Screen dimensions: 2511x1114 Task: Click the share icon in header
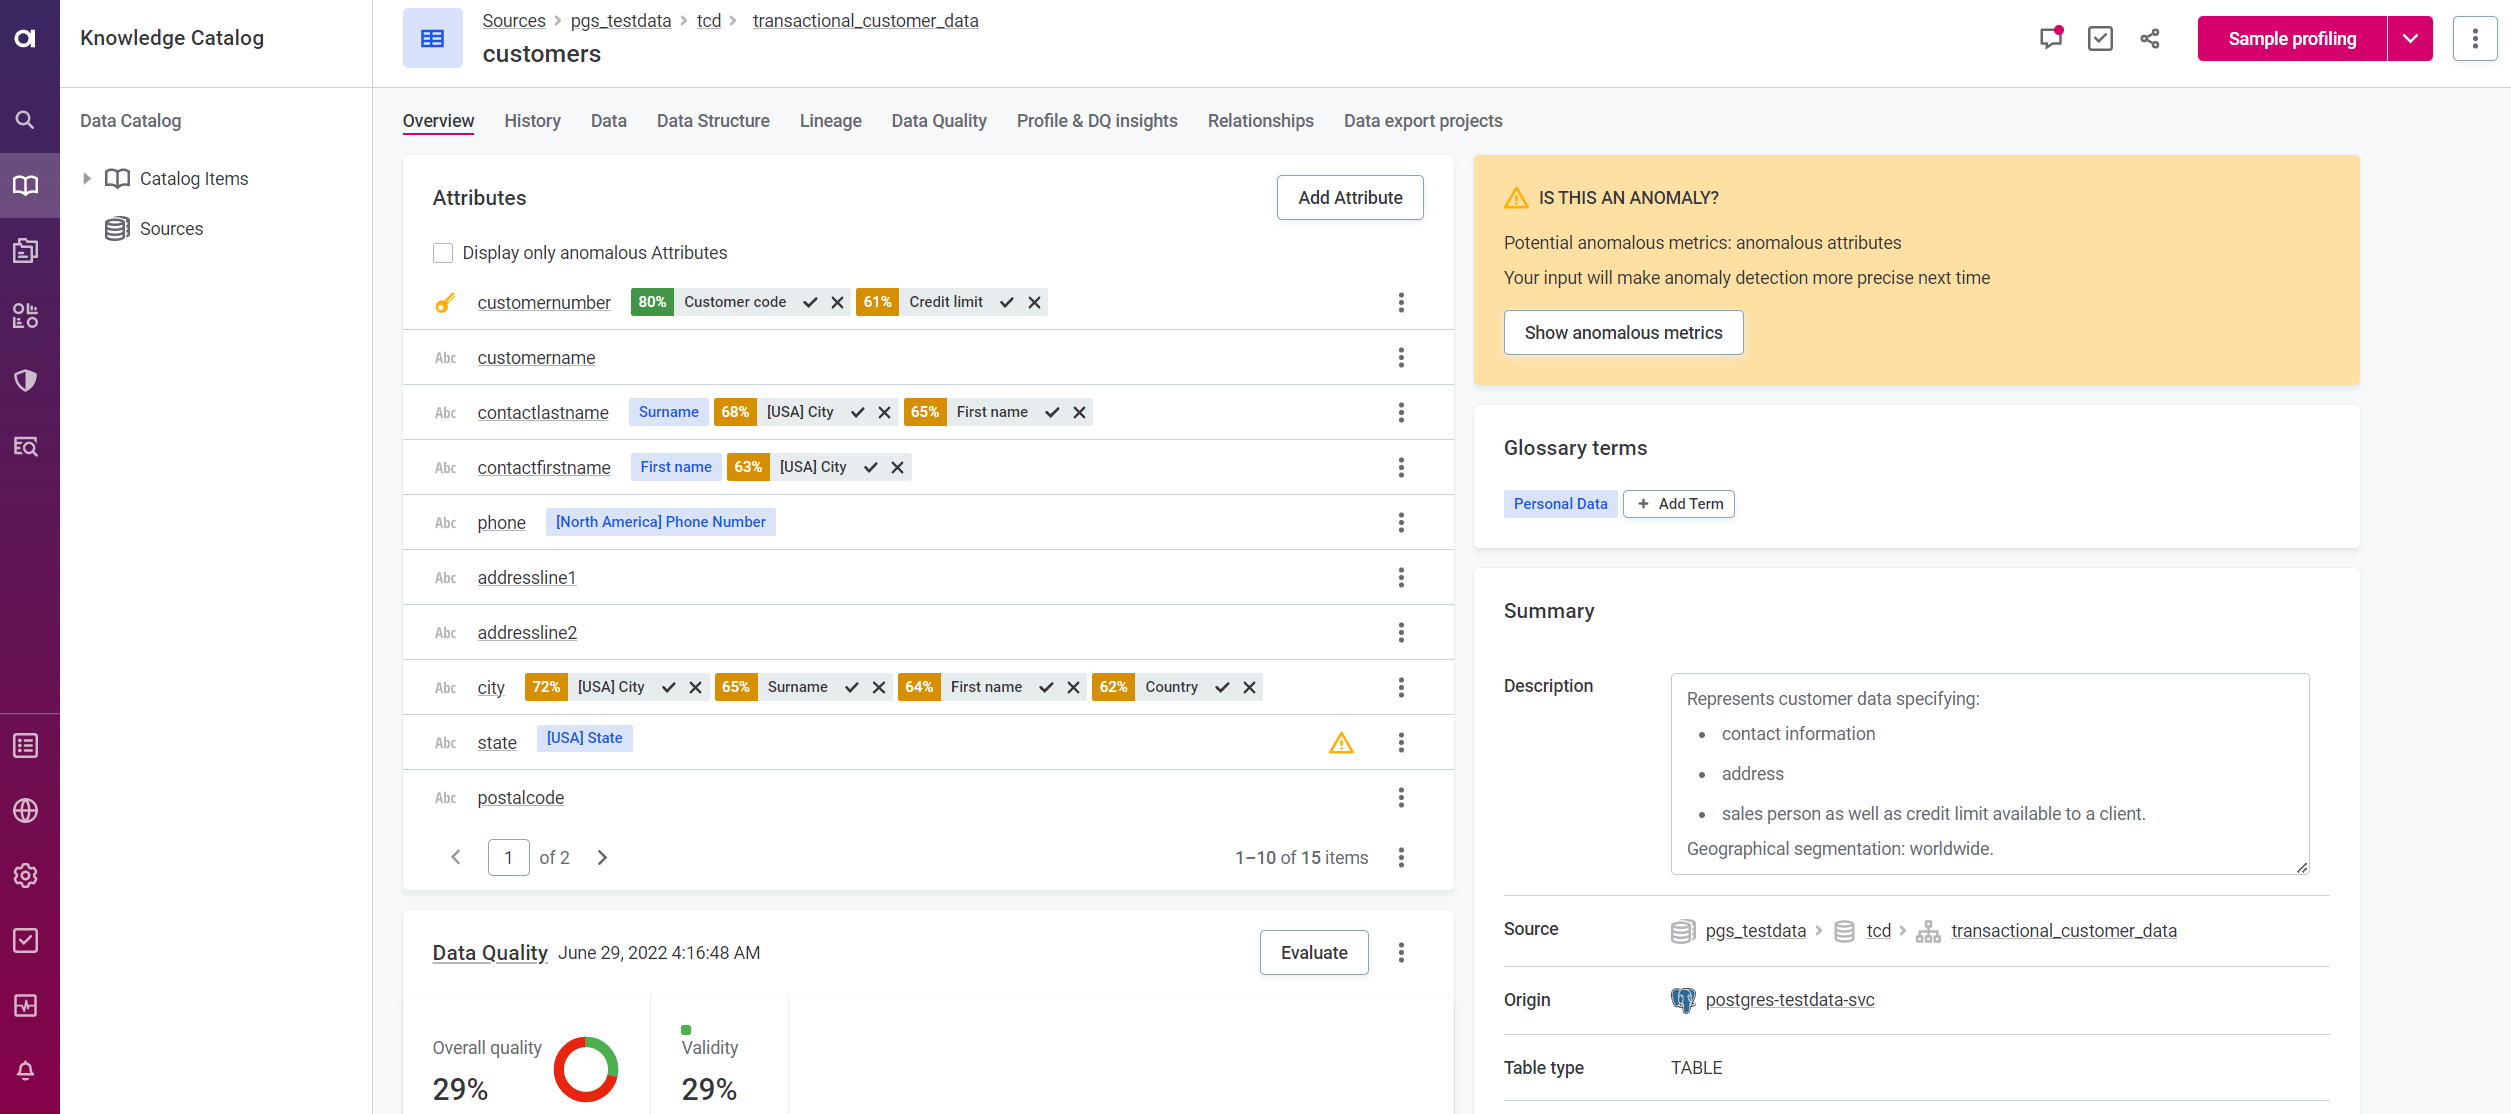point(2149,39)
